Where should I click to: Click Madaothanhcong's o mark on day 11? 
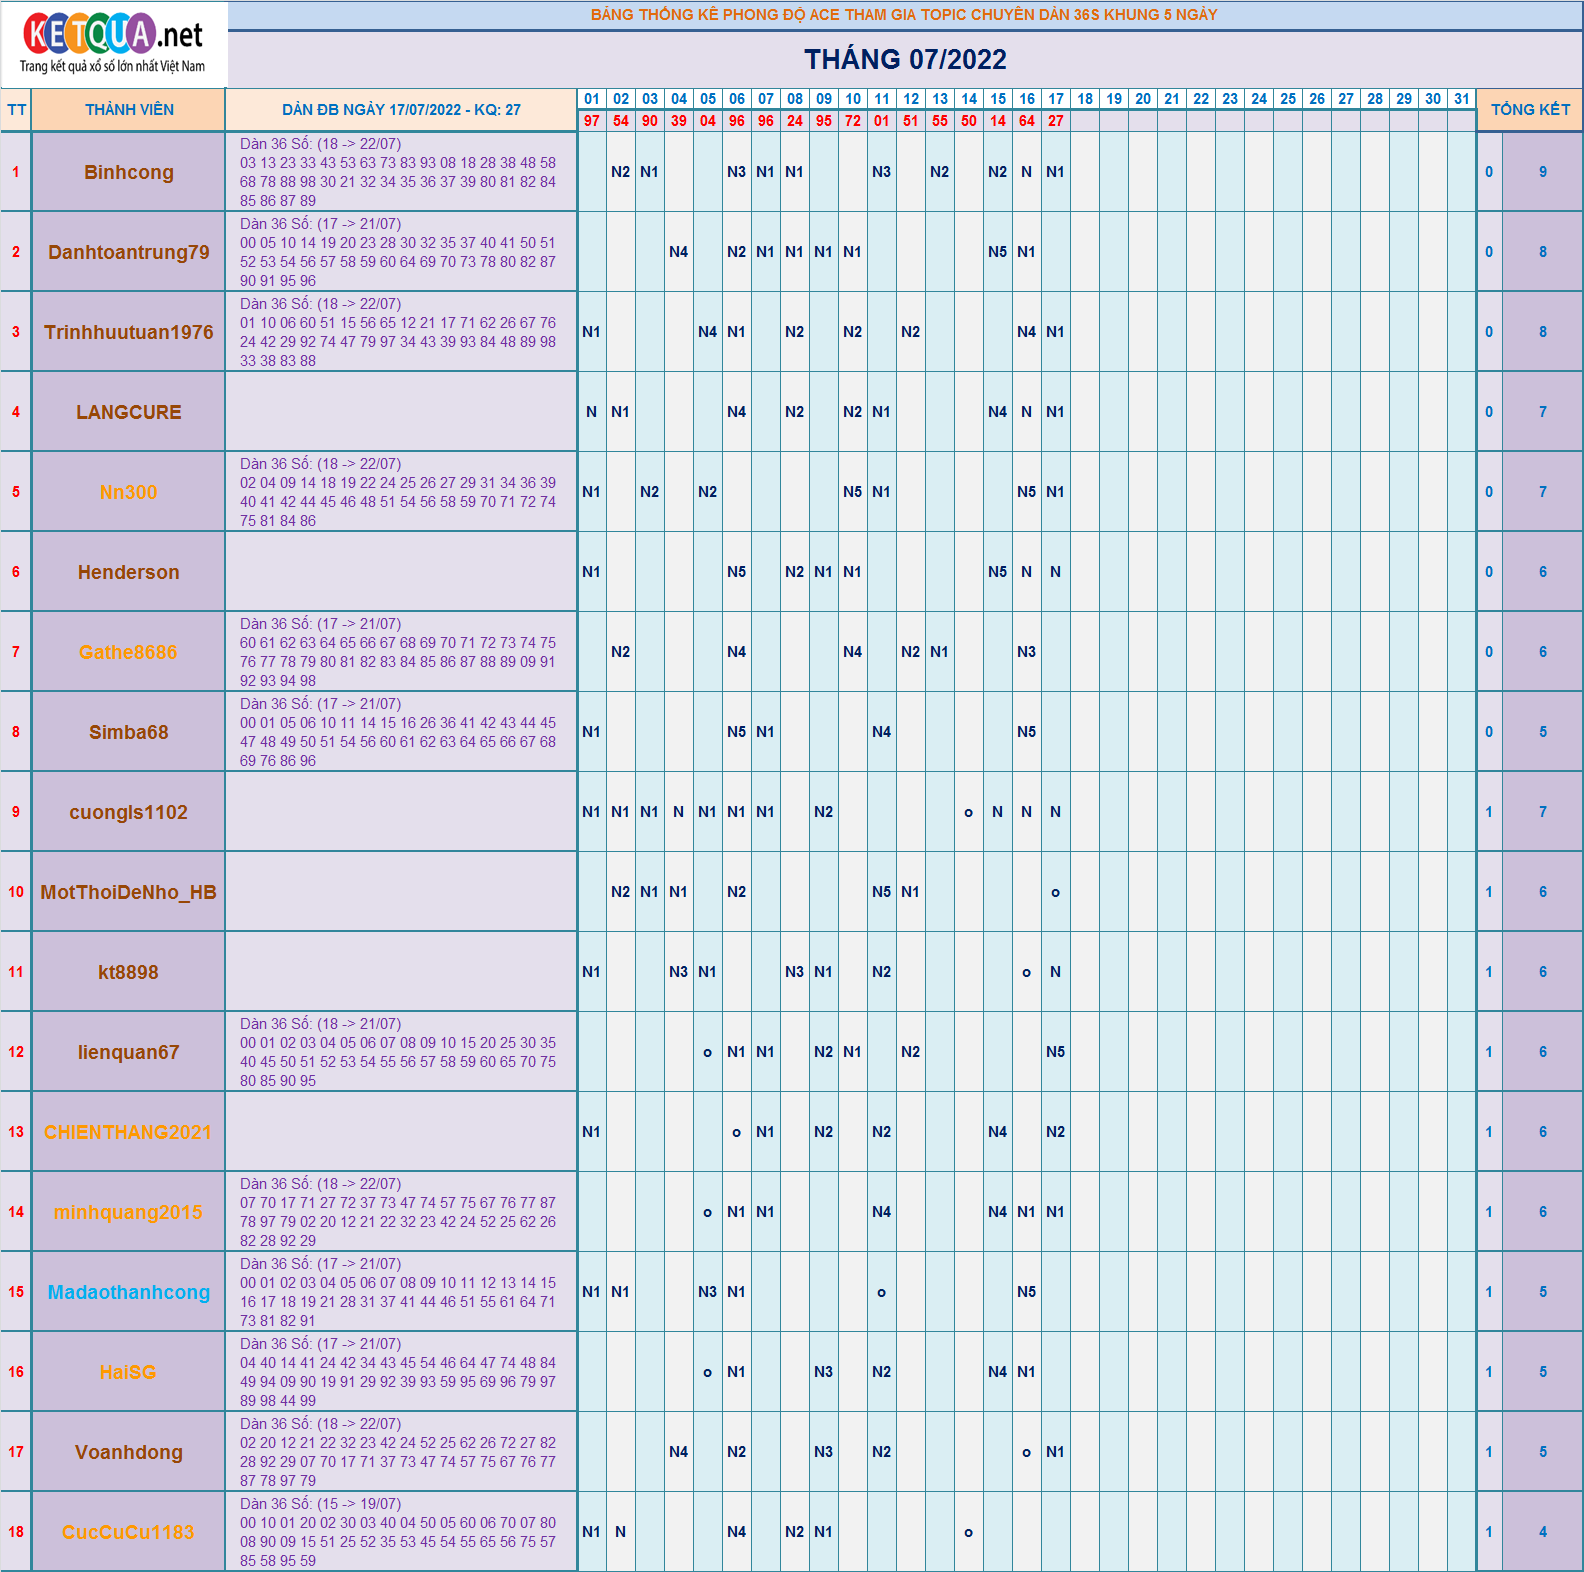(x=882, y=1292)
